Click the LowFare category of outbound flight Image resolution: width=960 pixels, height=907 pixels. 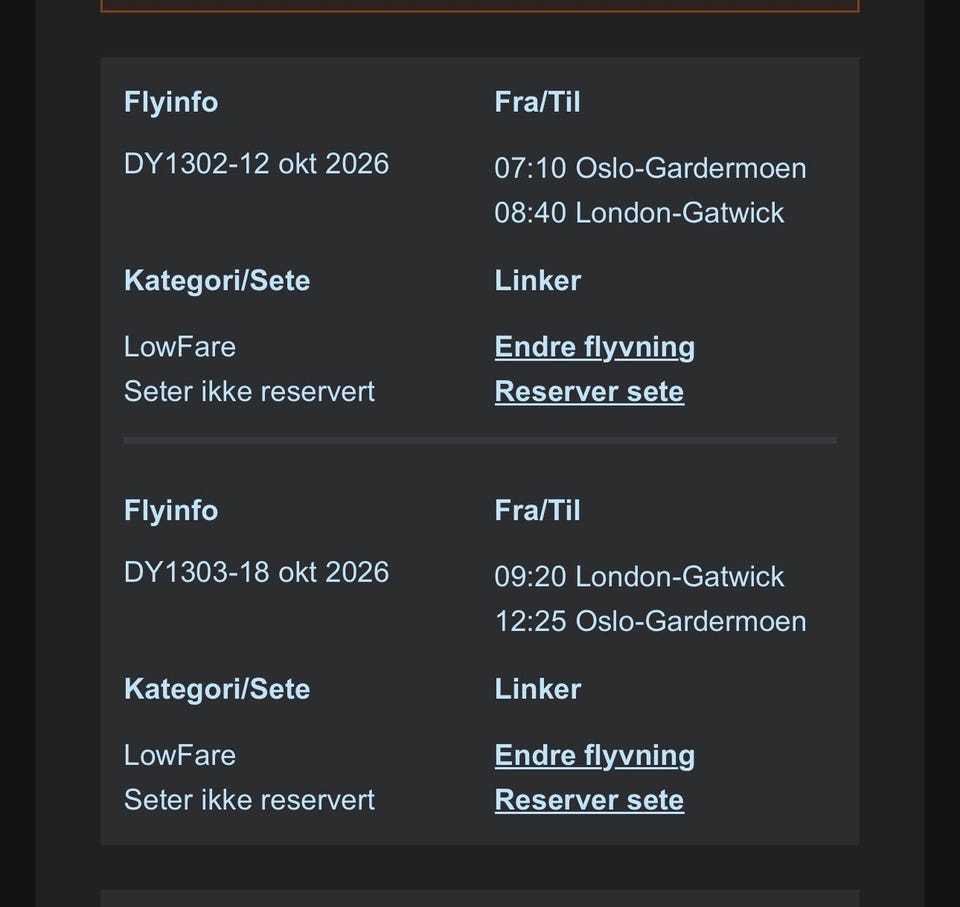click(180, 347)
